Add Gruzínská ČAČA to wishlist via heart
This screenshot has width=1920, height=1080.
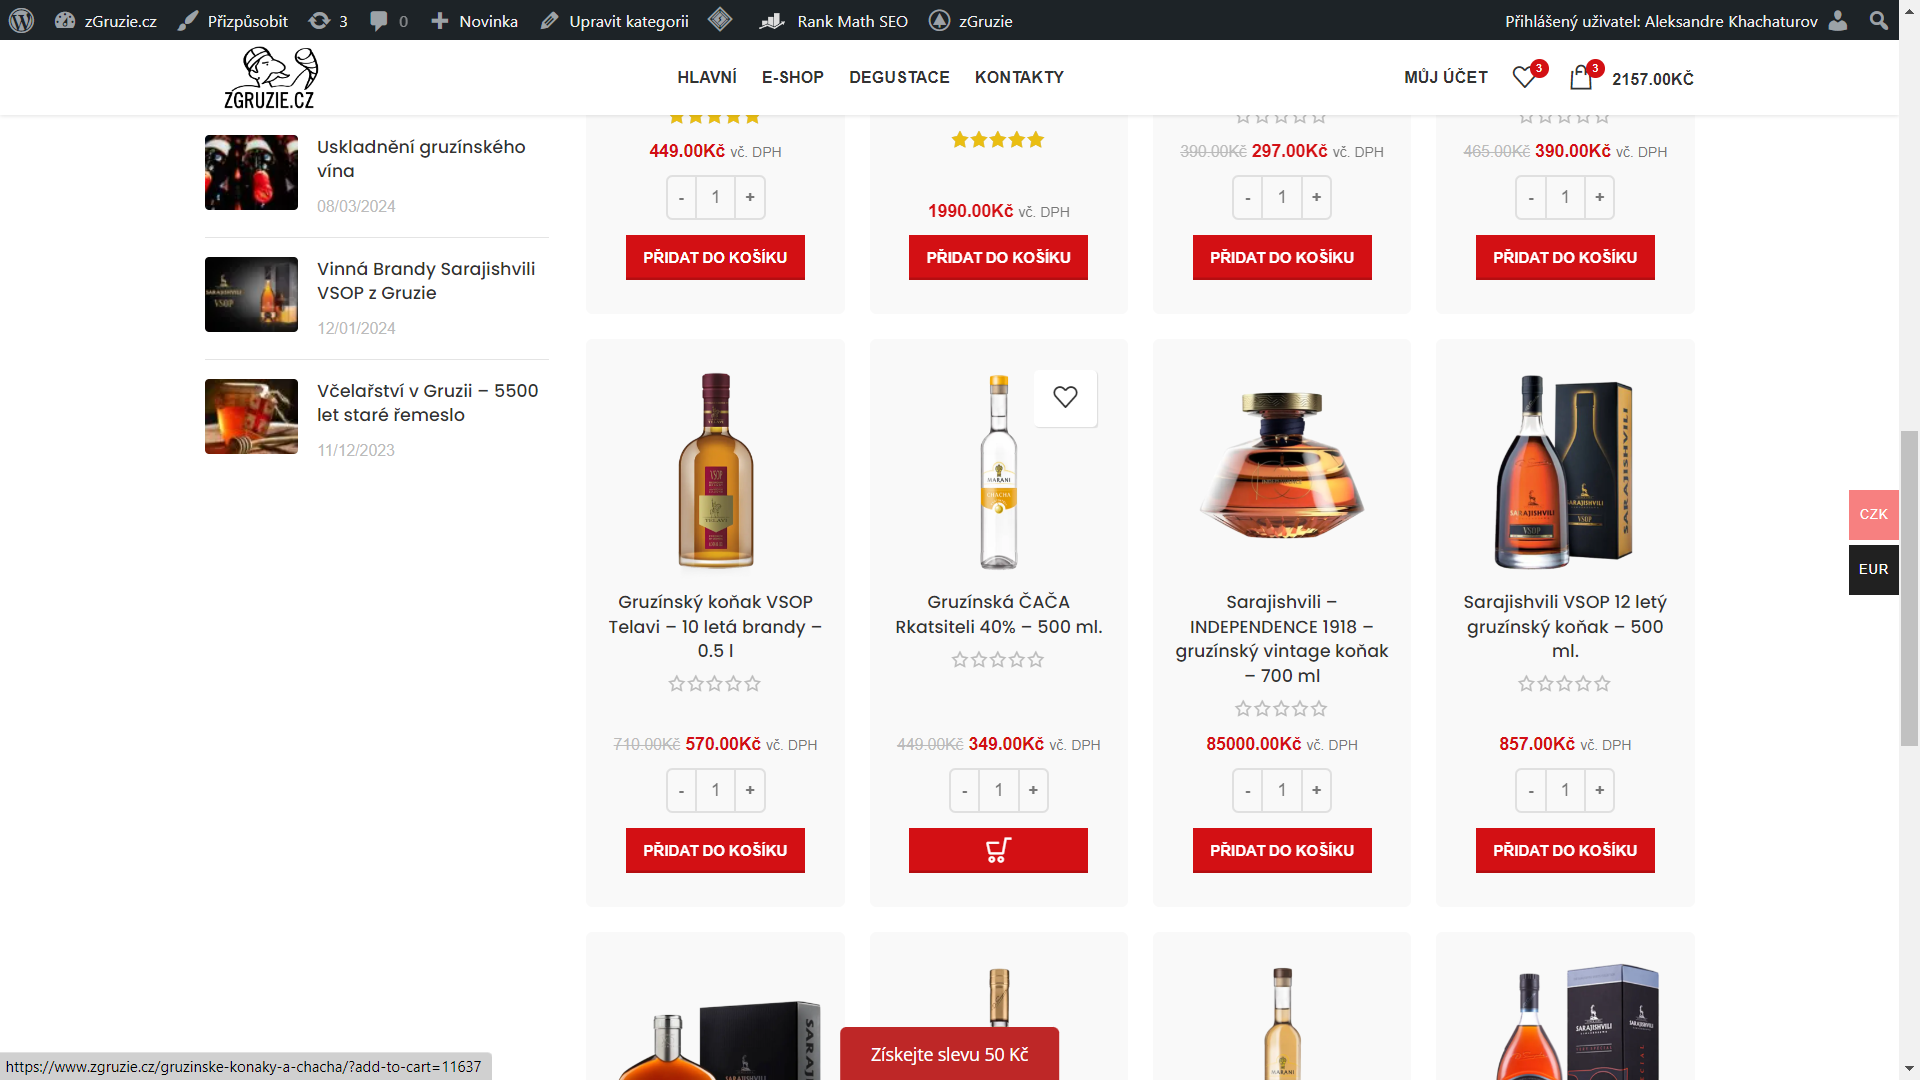click(1065, 397)
